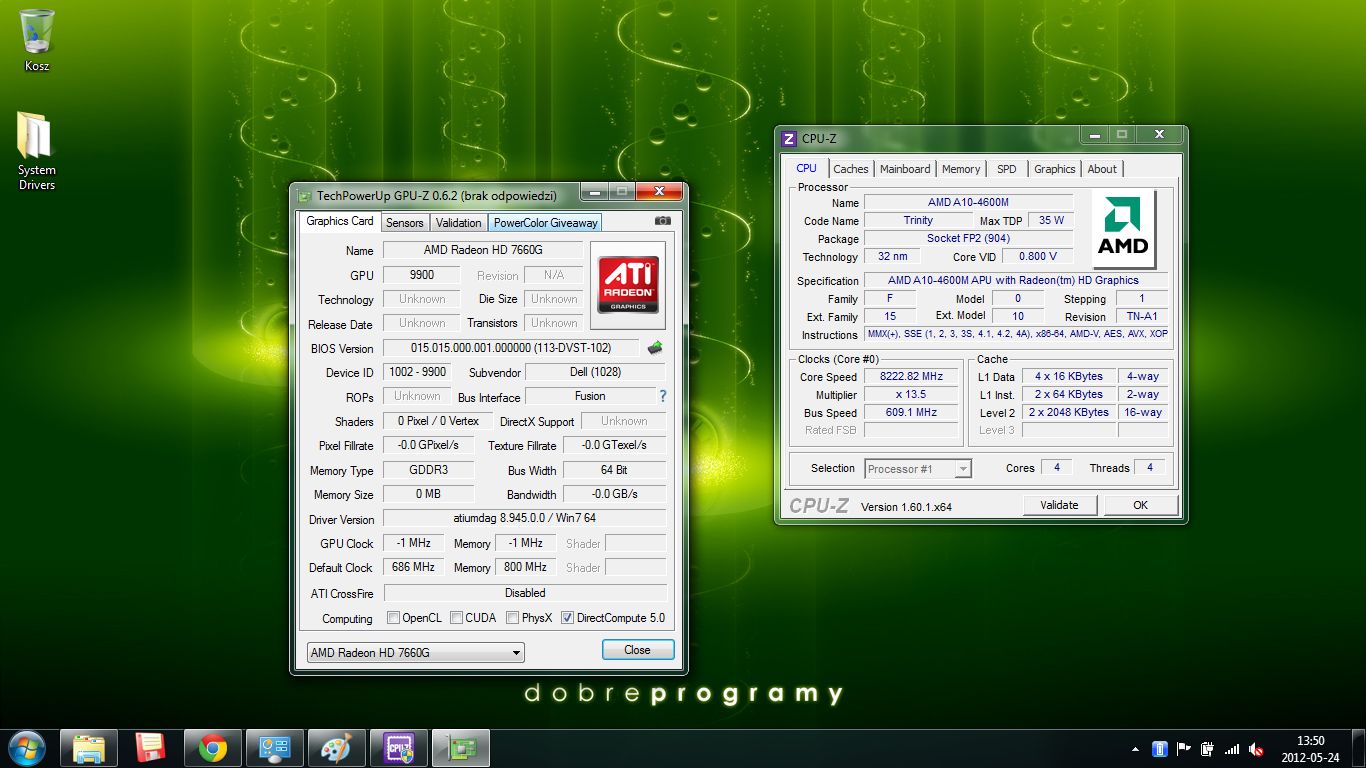Click the muted volume tray icon
The width and height of the screenshot is (1366, 768).
1256,749
